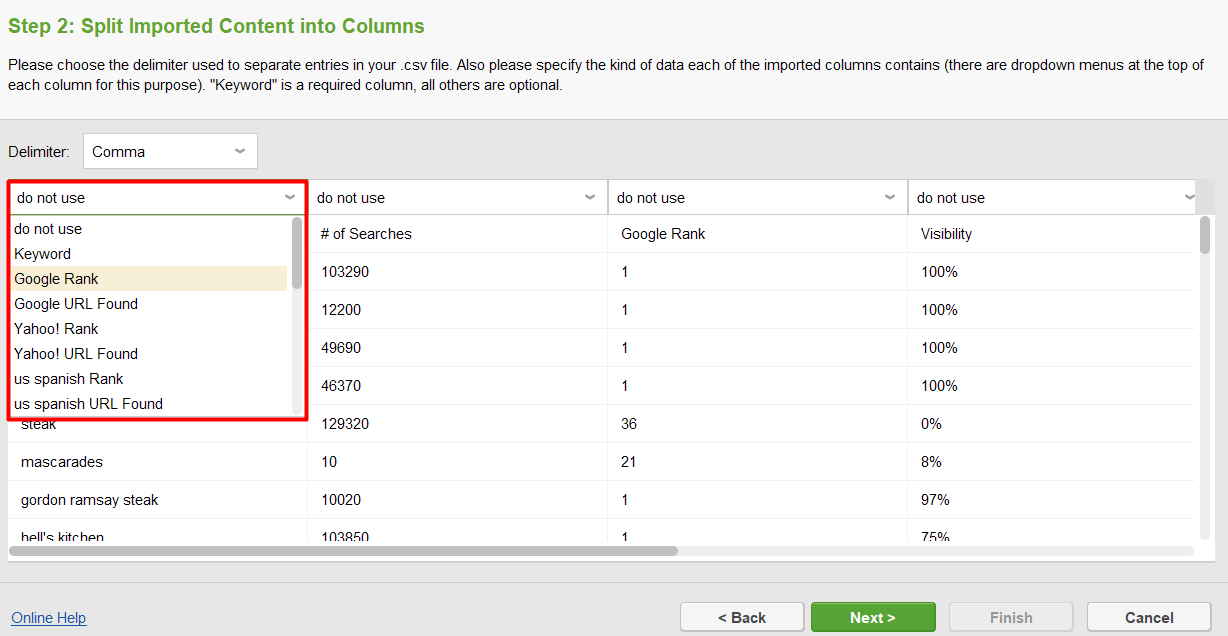This screenshot has width=1228, height=636.
Task: Click the green Next button
Action: 873,617
